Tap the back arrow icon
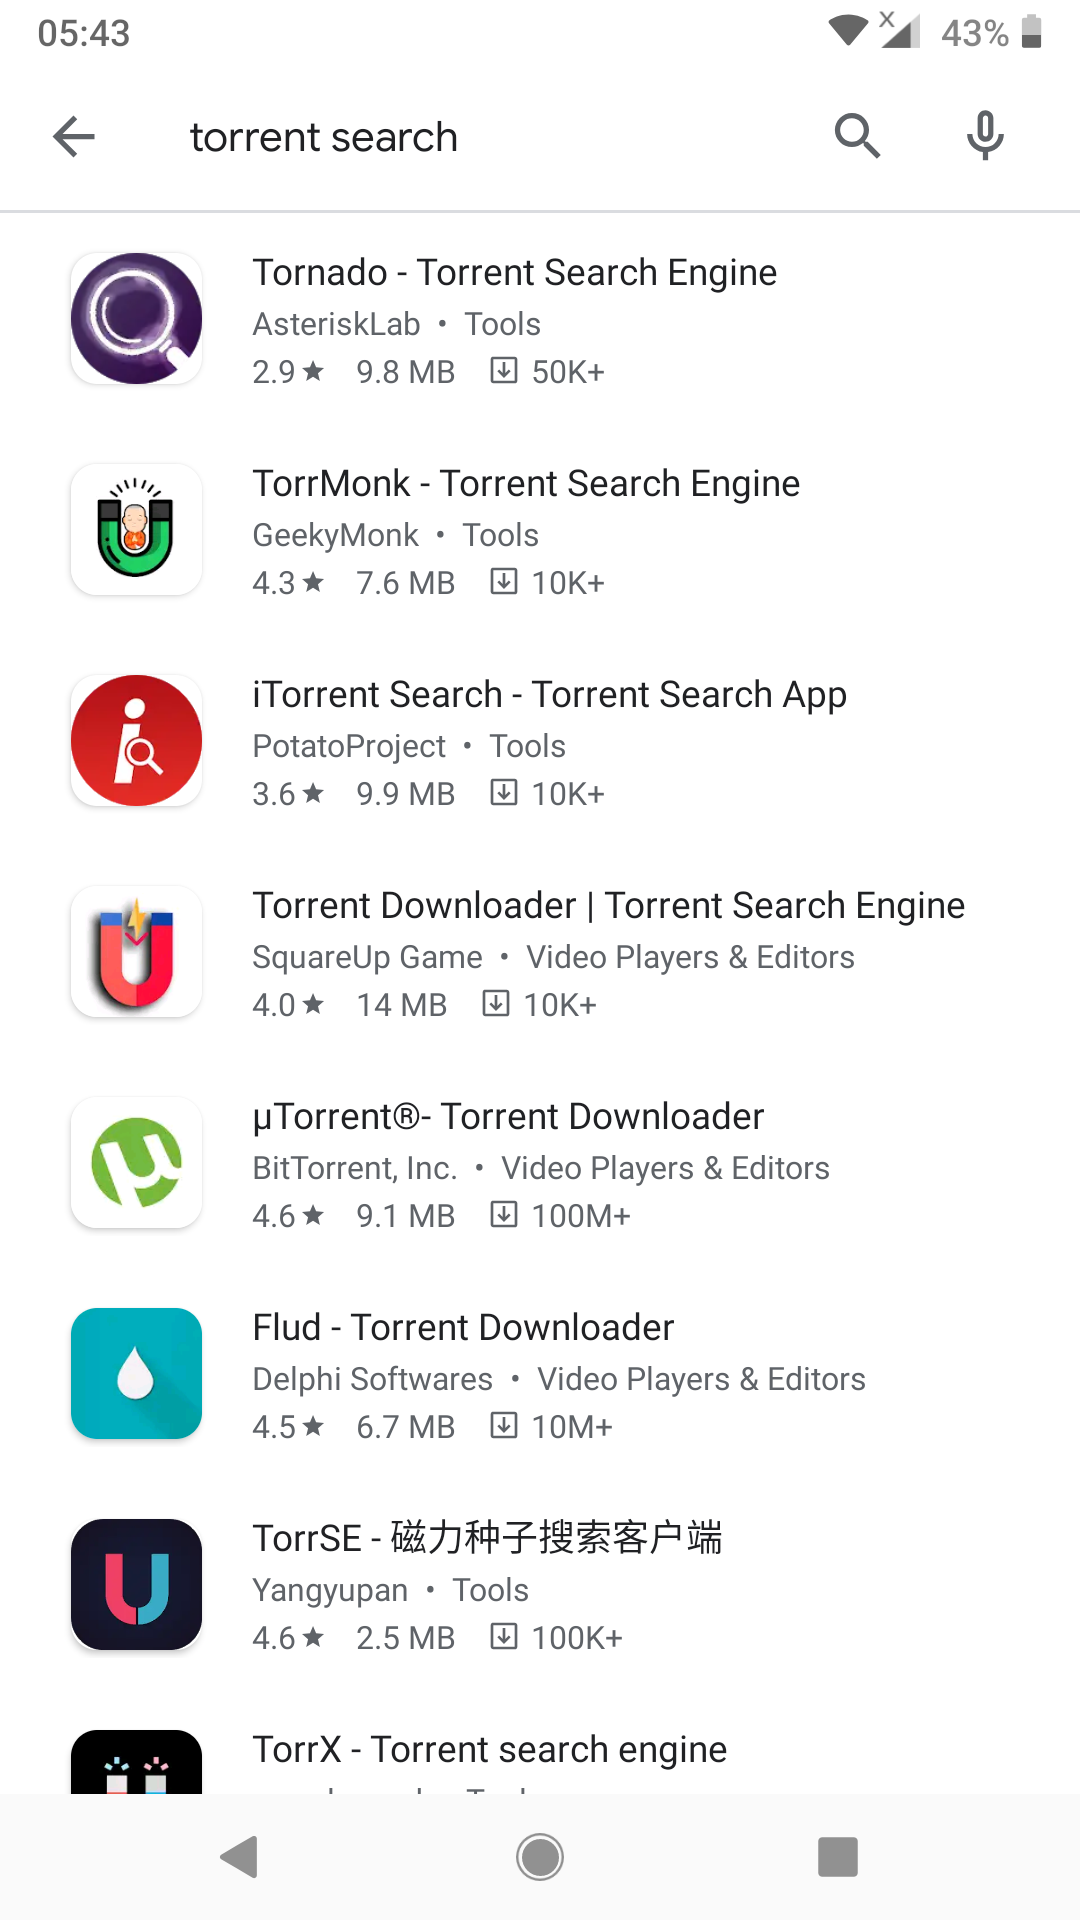The image size is (1080, 1920). (74, 137)
